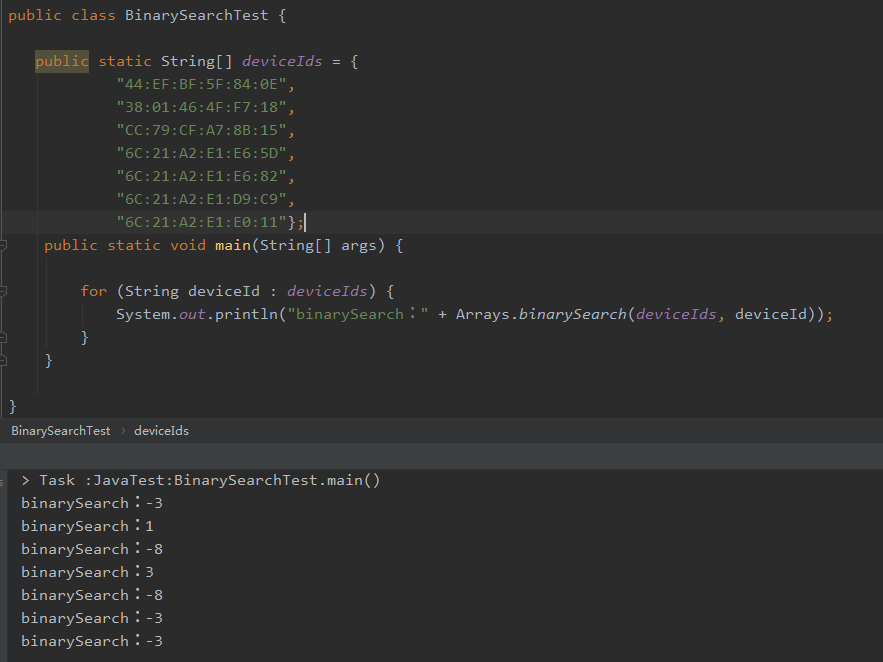Click the console output "binarySearch：1"
883x662 pixels.
(87, 526)
